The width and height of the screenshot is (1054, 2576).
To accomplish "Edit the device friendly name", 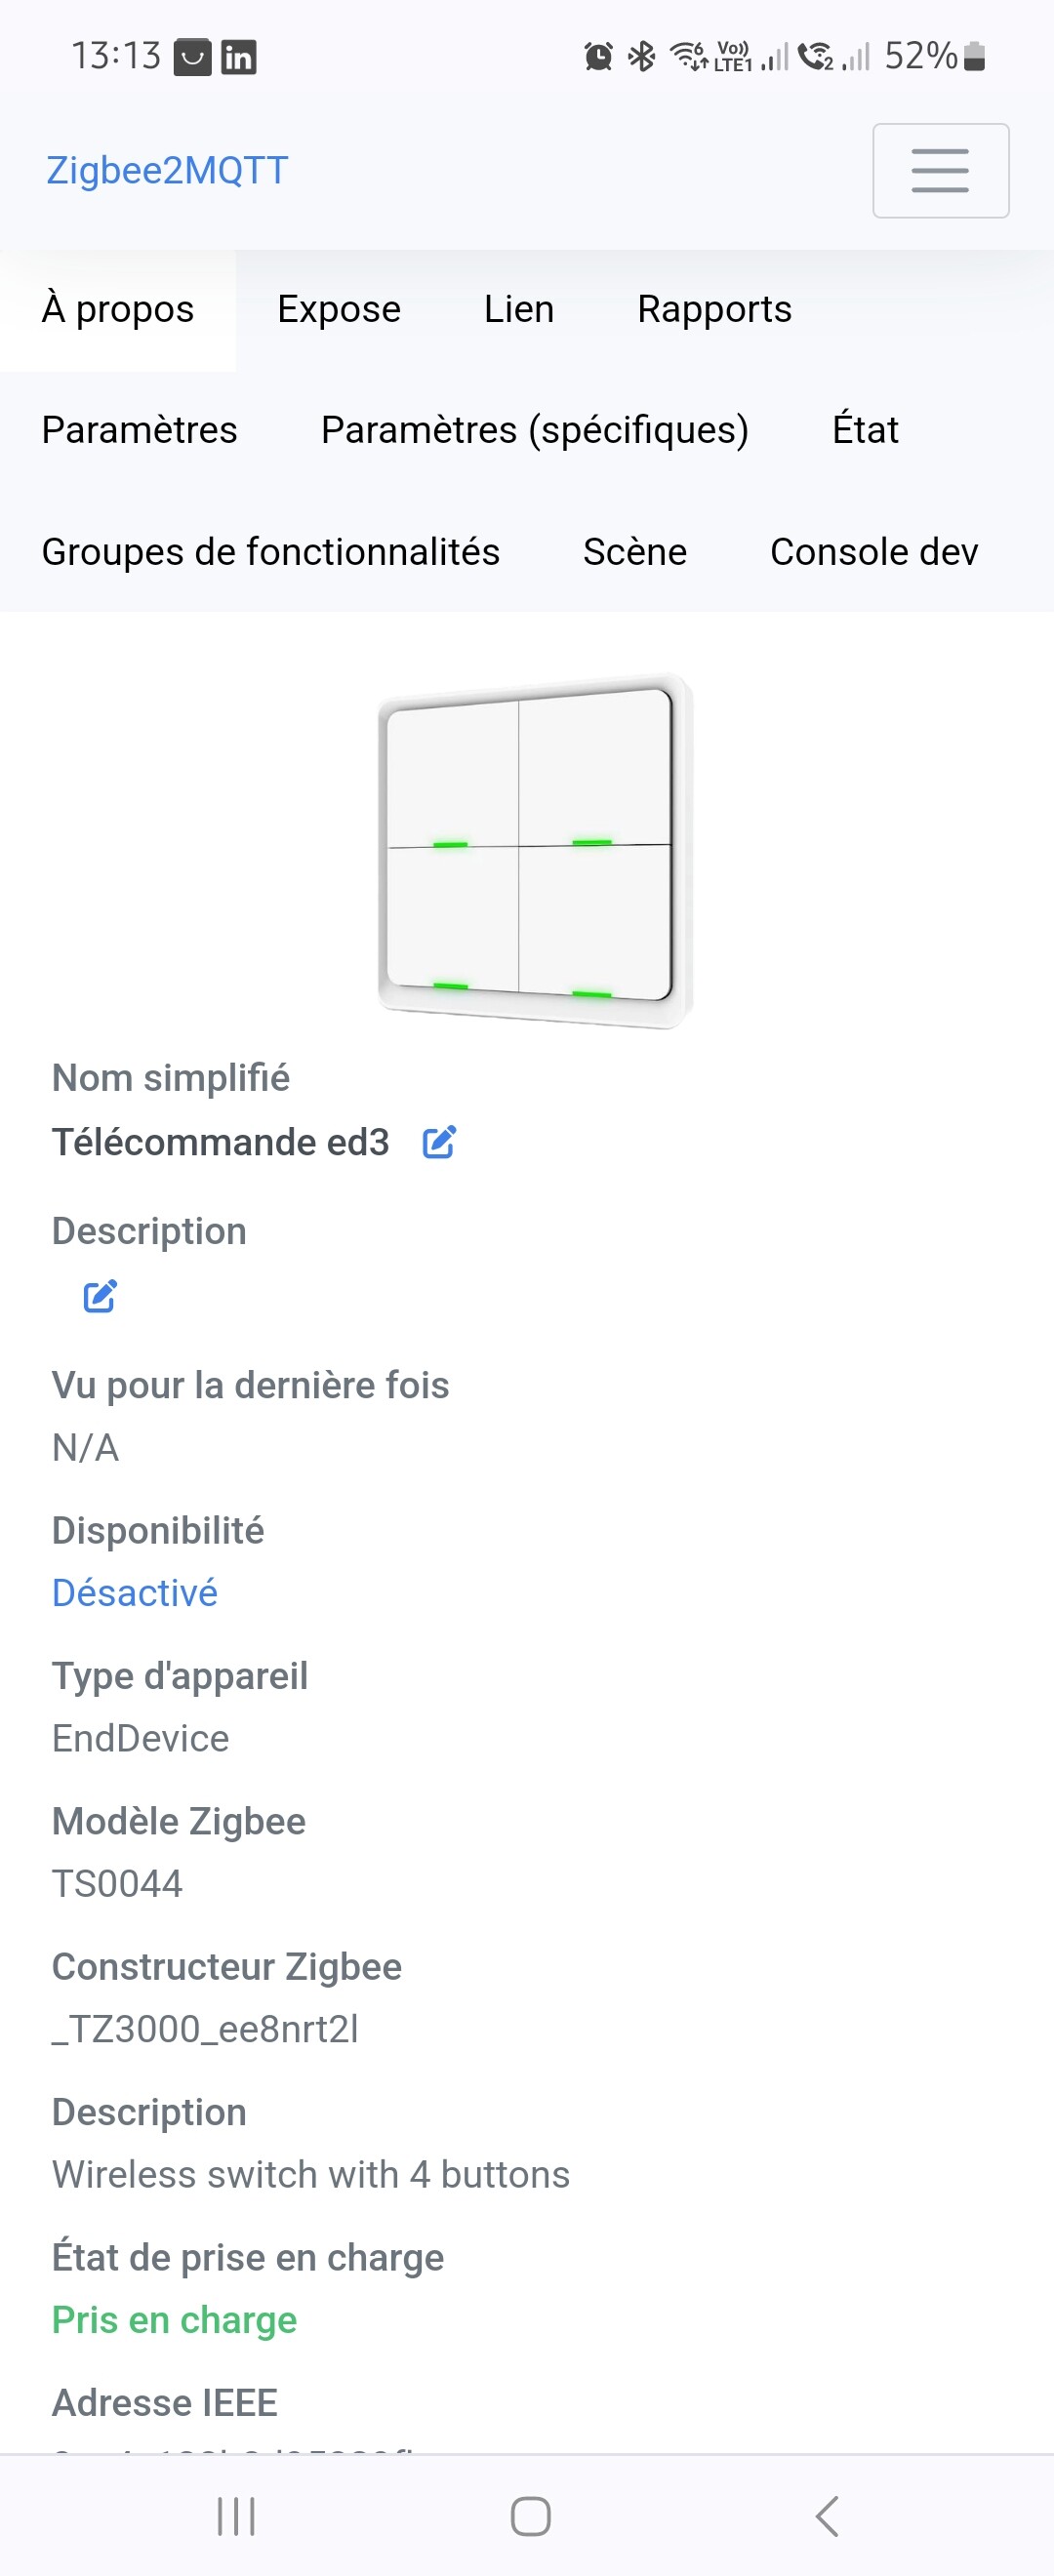I will [x=439, y=1142].
